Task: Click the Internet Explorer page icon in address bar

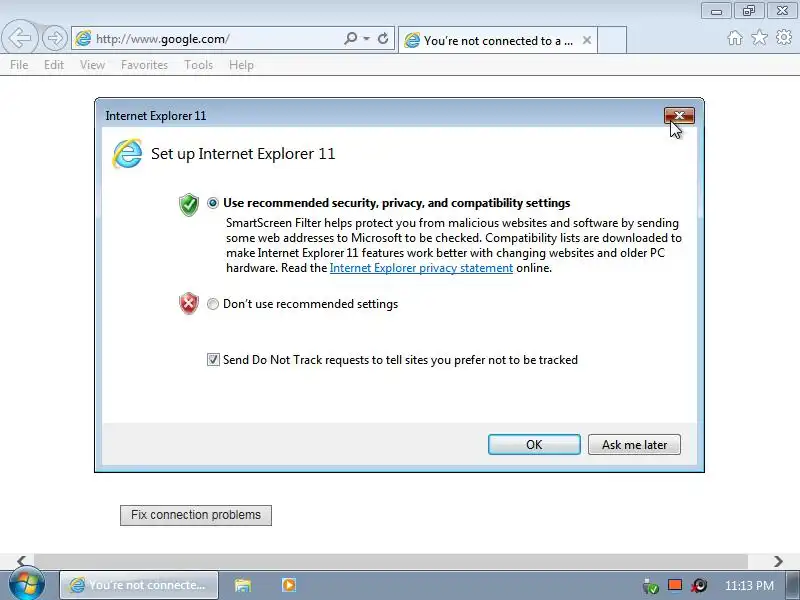Action: 83,38
